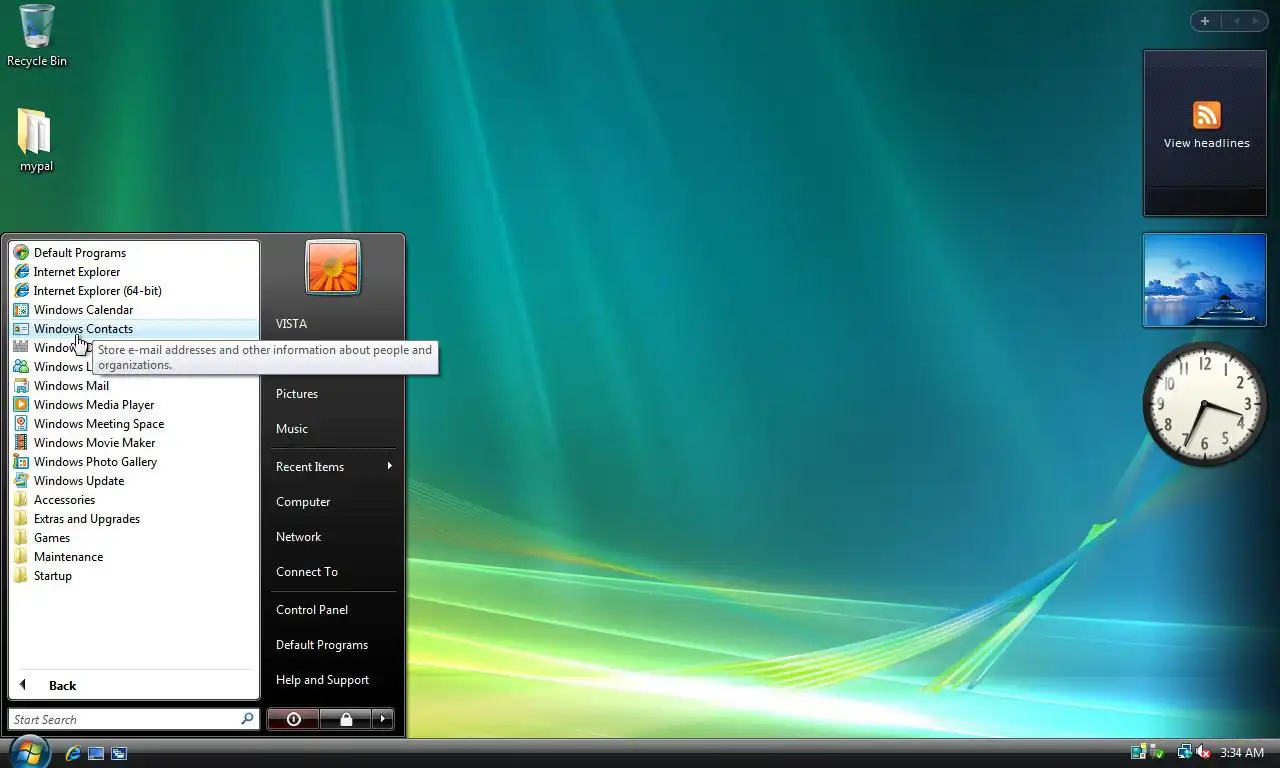Click the slideshow gadget landscape picture

[1205, 281]
